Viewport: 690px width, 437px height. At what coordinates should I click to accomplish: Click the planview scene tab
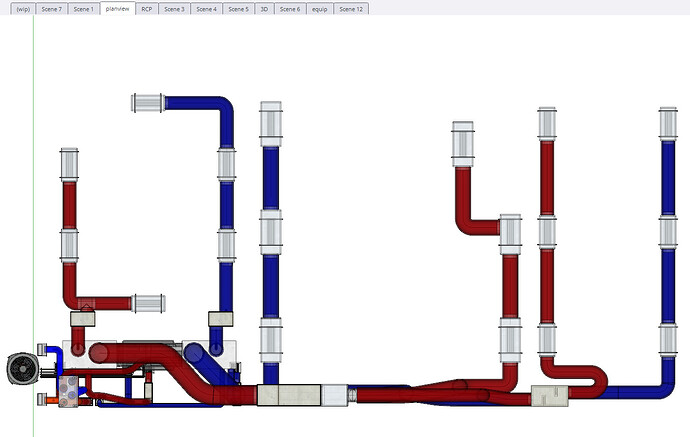(117, 8)
